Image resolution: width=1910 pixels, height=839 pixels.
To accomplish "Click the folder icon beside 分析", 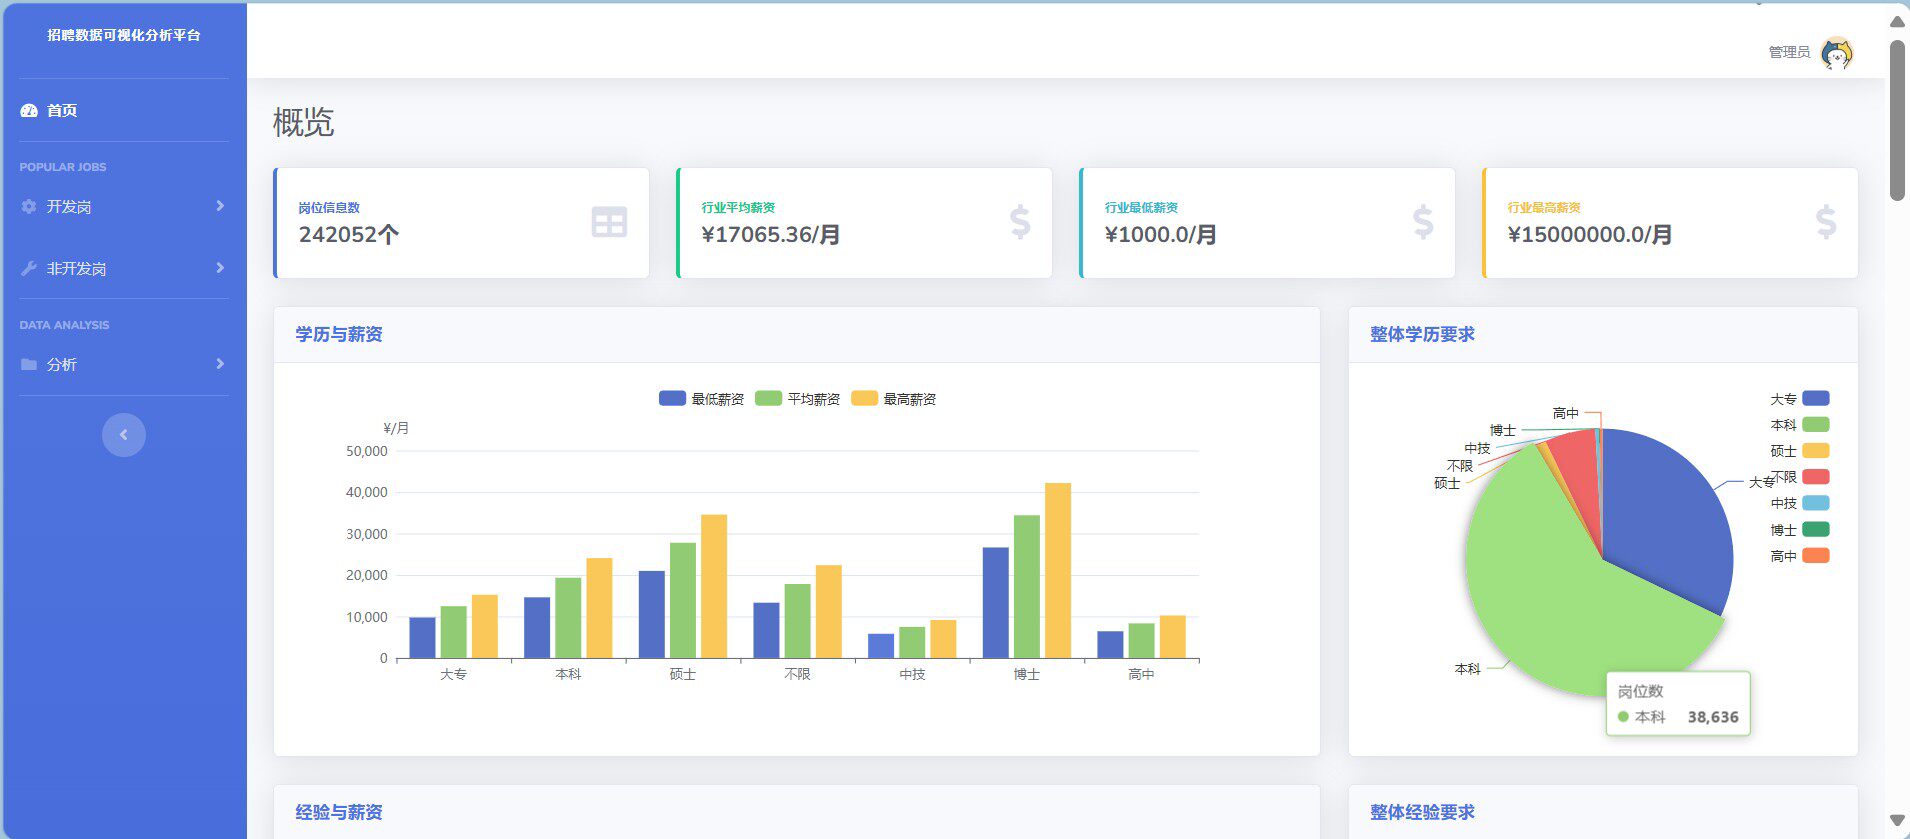I will (x=29, y=364).
